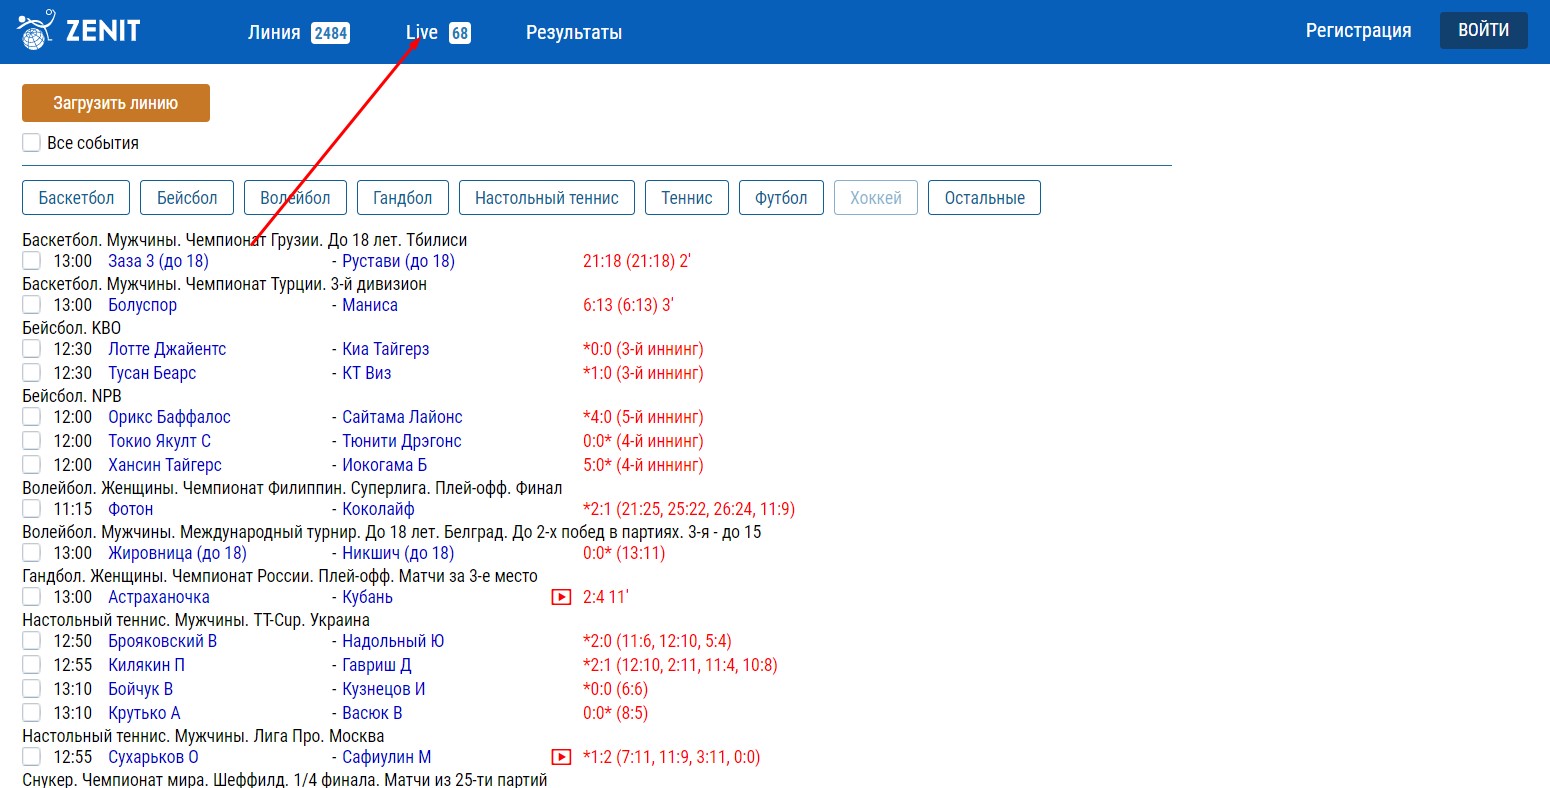This screenshot has width=1550, height=788.
Task: Click the Регистрация link
Action: pos(1358,30)
